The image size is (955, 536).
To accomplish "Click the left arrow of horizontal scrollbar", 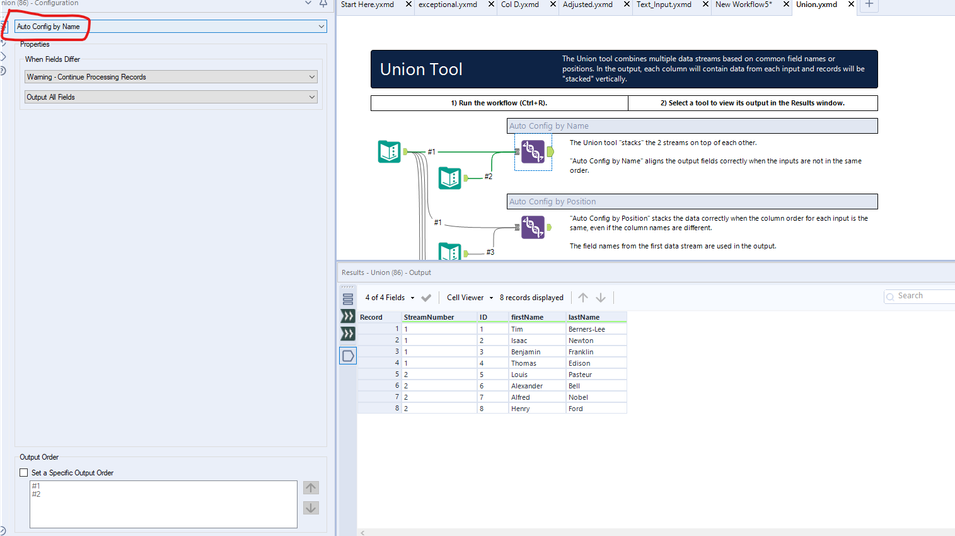I will 362,532.
